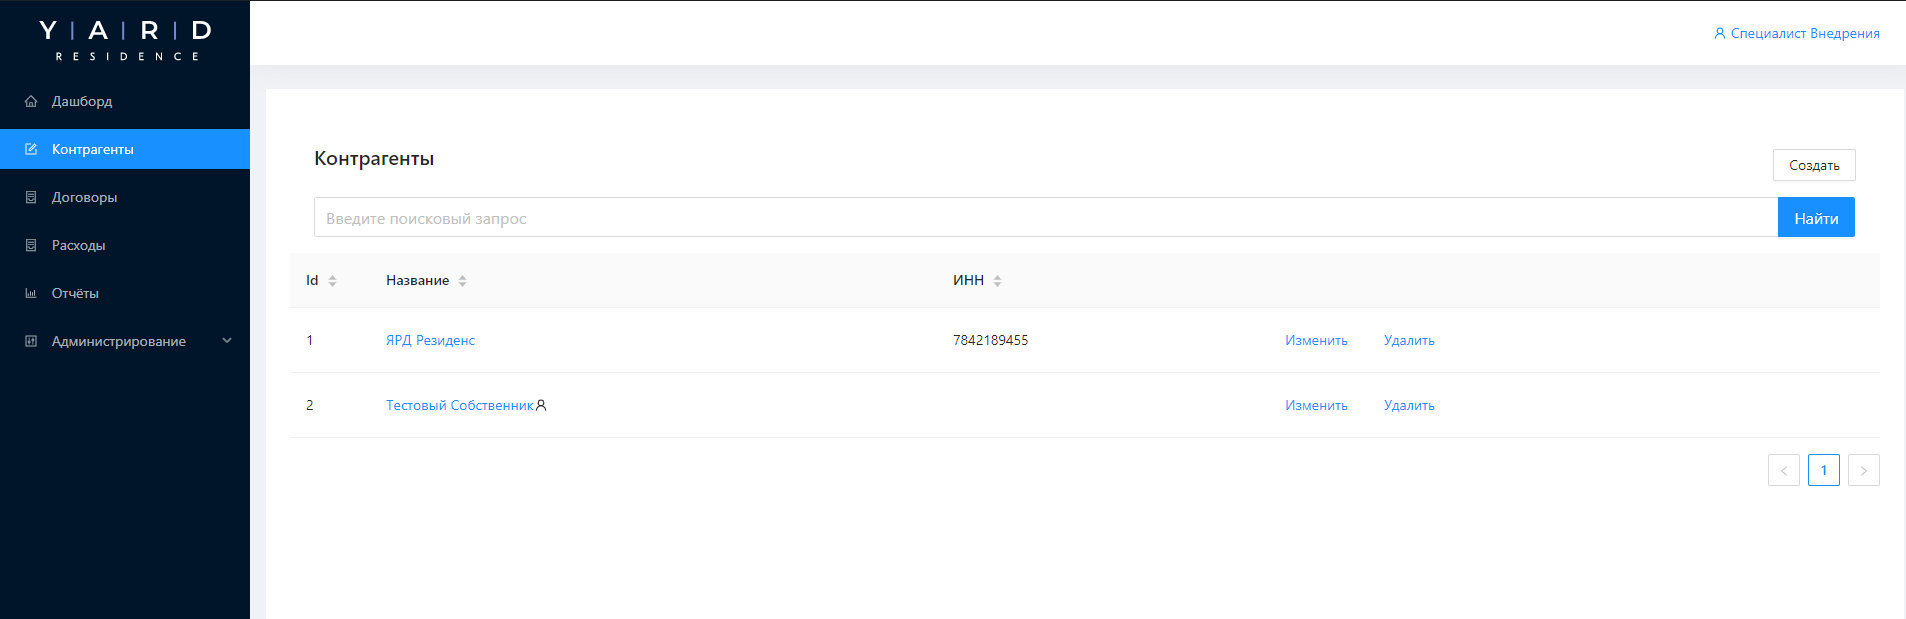Focus the search query input field
1906x619 pixels.
point(1045,218)
